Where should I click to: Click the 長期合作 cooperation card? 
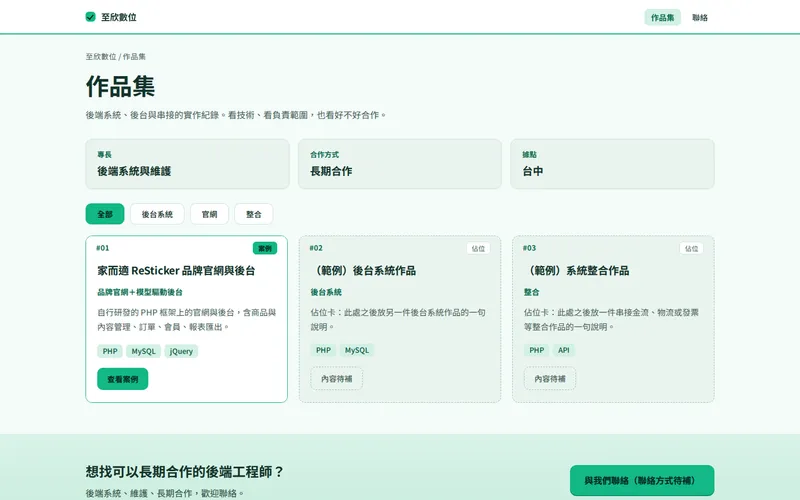coord(399,164)
